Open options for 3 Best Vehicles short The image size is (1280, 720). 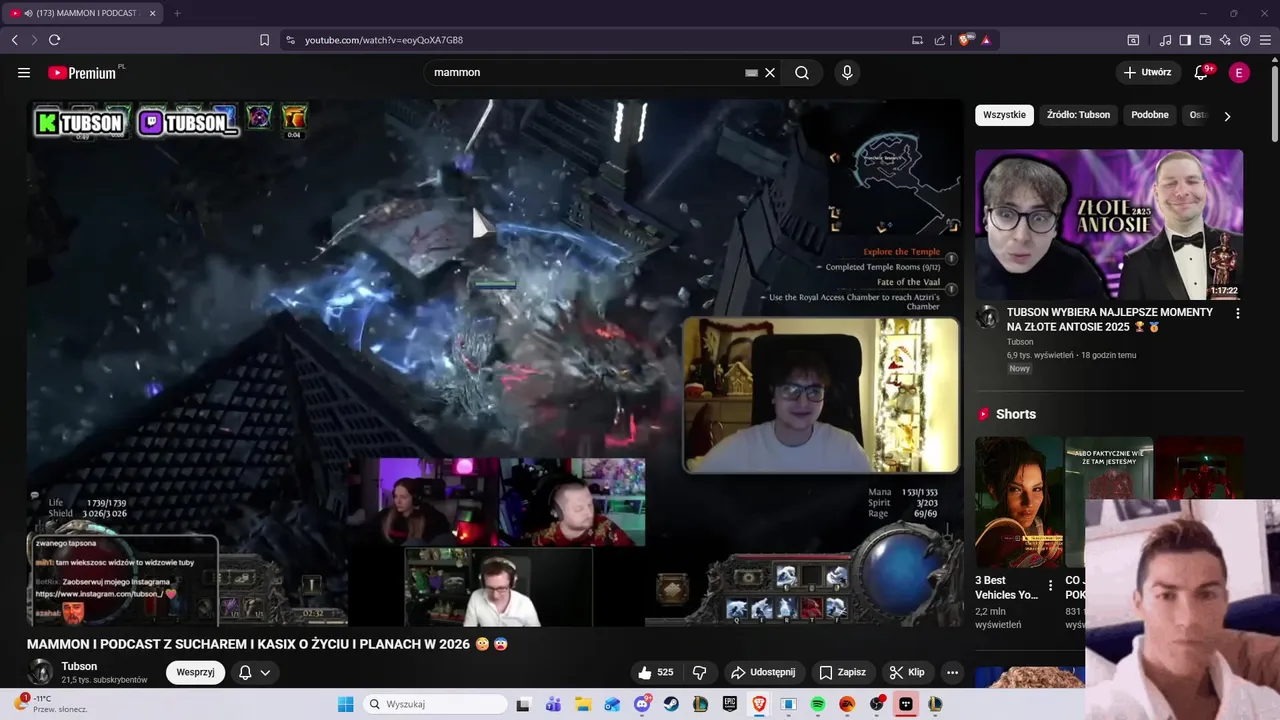pyautogui.click(x=1050, y=585)
